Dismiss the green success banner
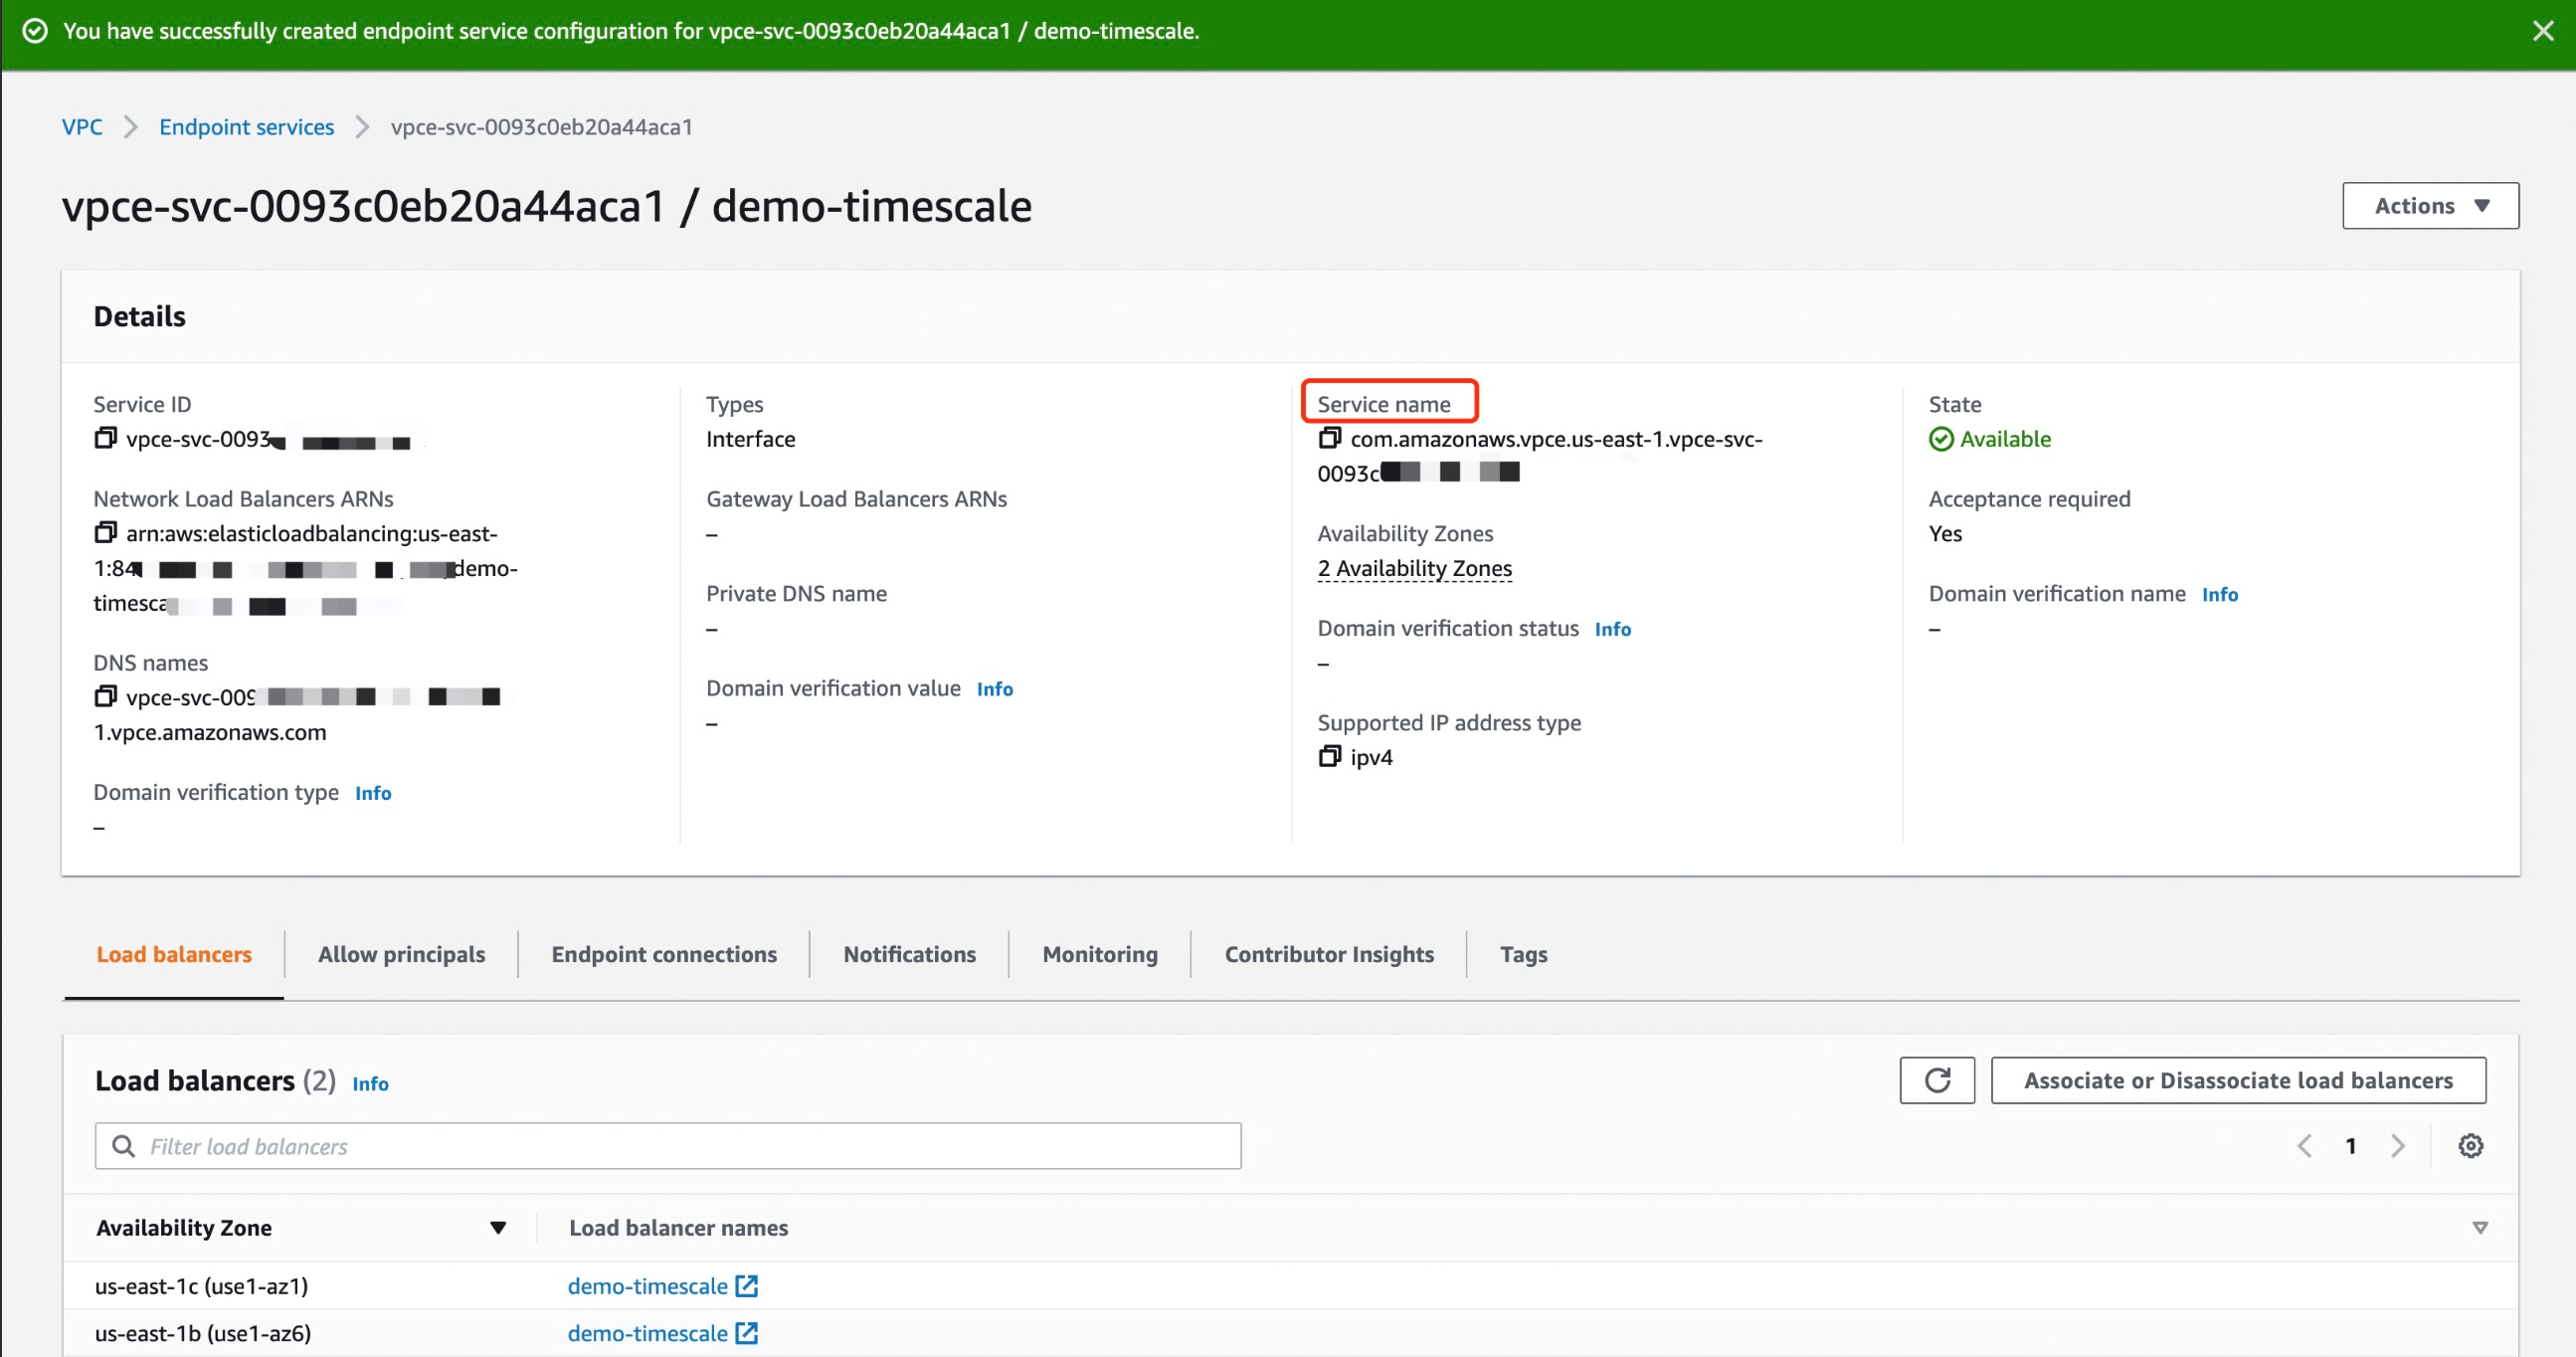Screen dimensions: 2576x1357 click(2543, 31)
